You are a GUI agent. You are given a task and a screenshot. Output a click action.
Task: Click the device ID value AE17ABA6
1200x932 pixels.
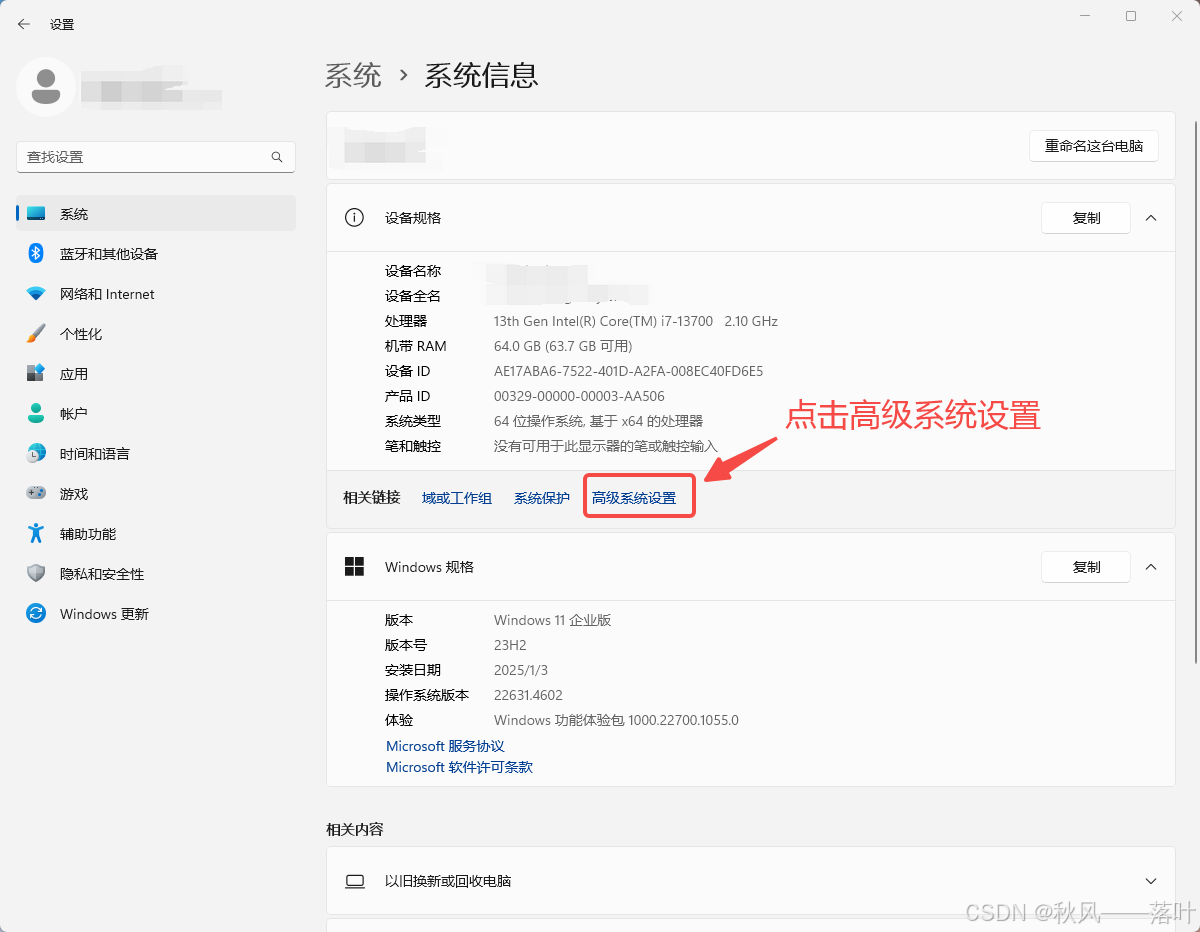click(628, 371)
